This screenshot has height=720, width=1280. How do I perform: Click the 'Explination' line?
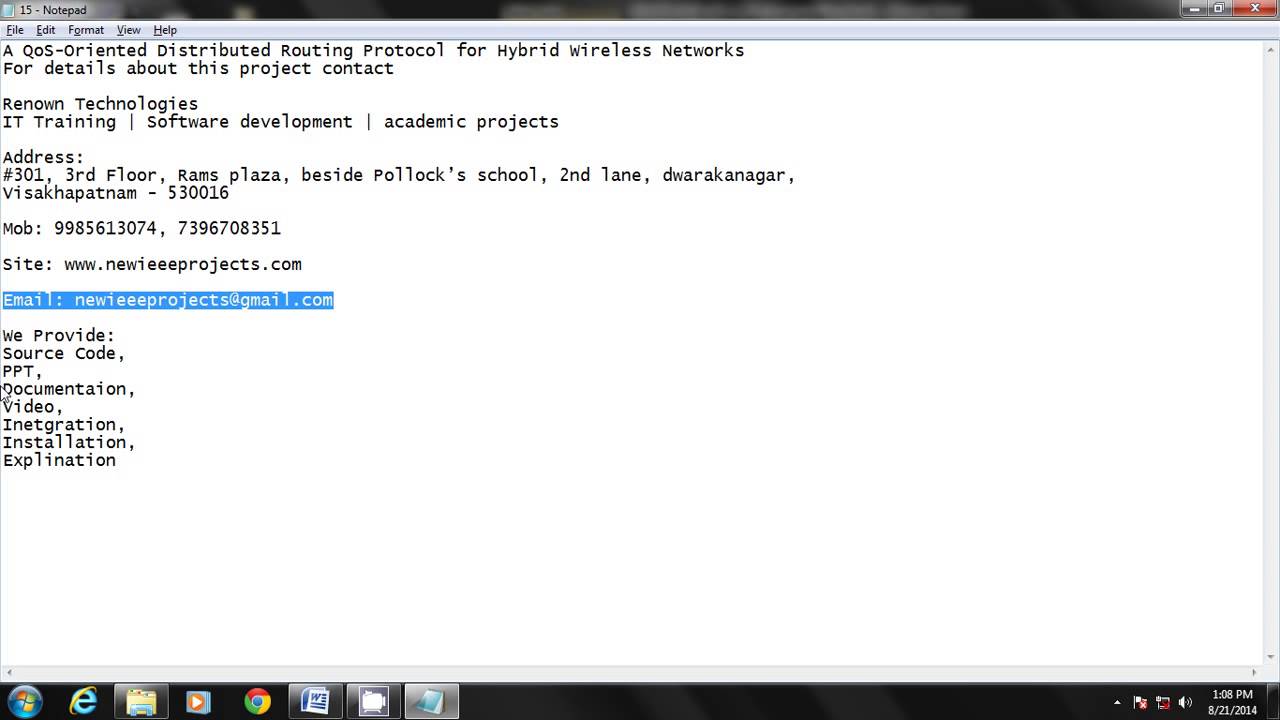(x=59, y=460)
